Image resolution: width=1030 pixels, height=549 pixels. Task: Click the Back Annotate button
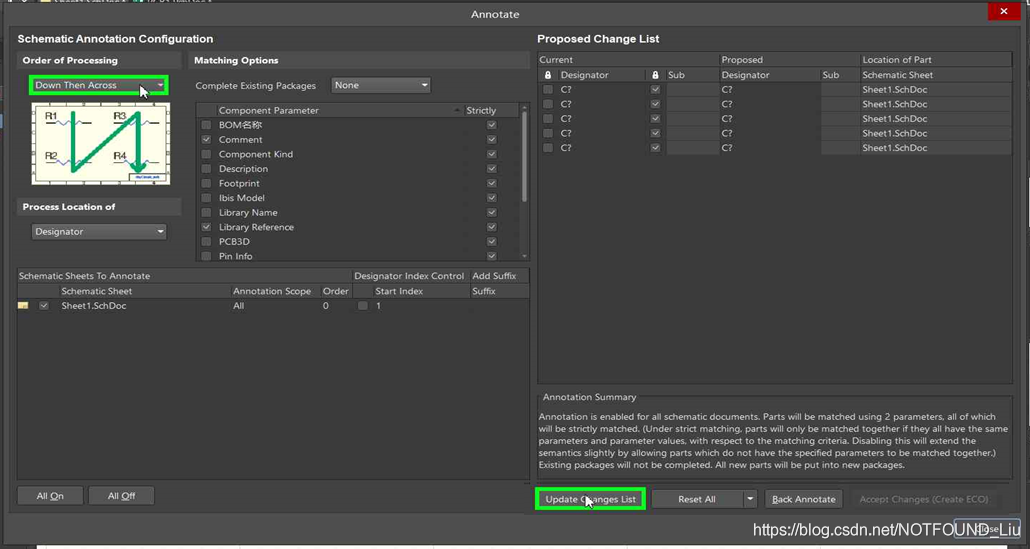pyautogui.click(x=803, y=500)
